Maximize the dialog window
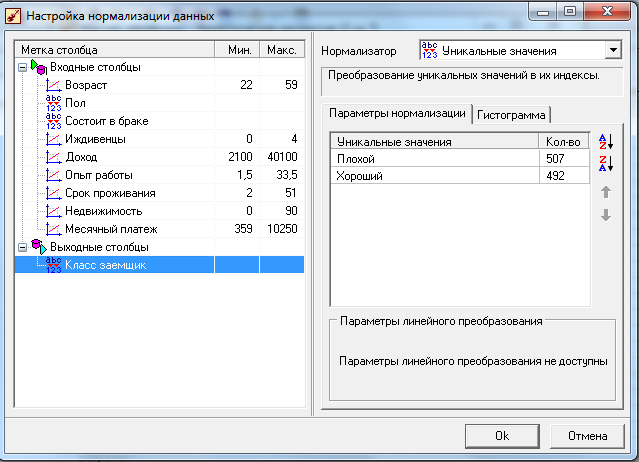Viewport: 639px width, 462px height. click(x=570, y=11)
